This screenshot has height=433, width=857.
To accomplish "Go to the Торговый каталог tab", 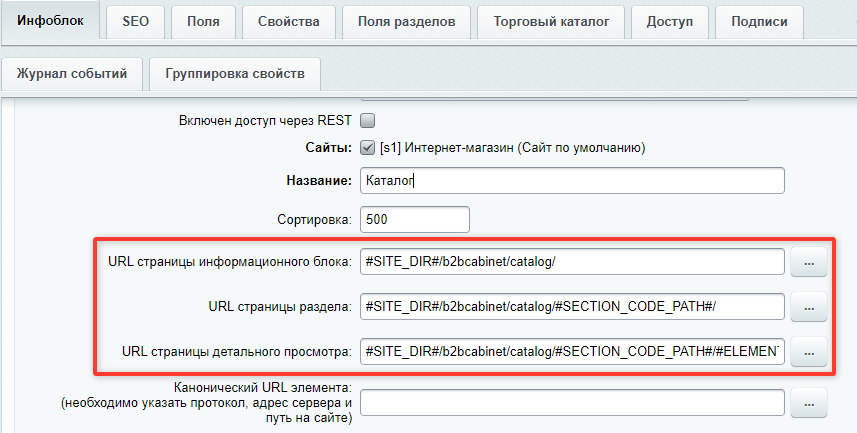I will click(x=551, y=22).
